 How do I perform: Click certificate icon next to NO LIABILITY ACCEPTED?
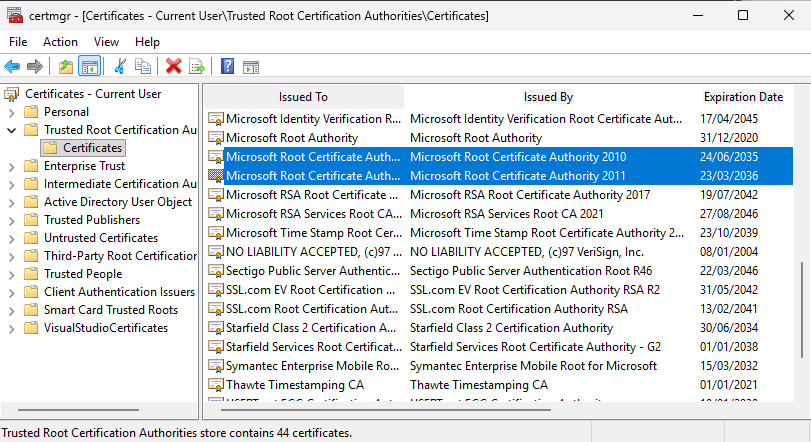[x=216, y=252]
